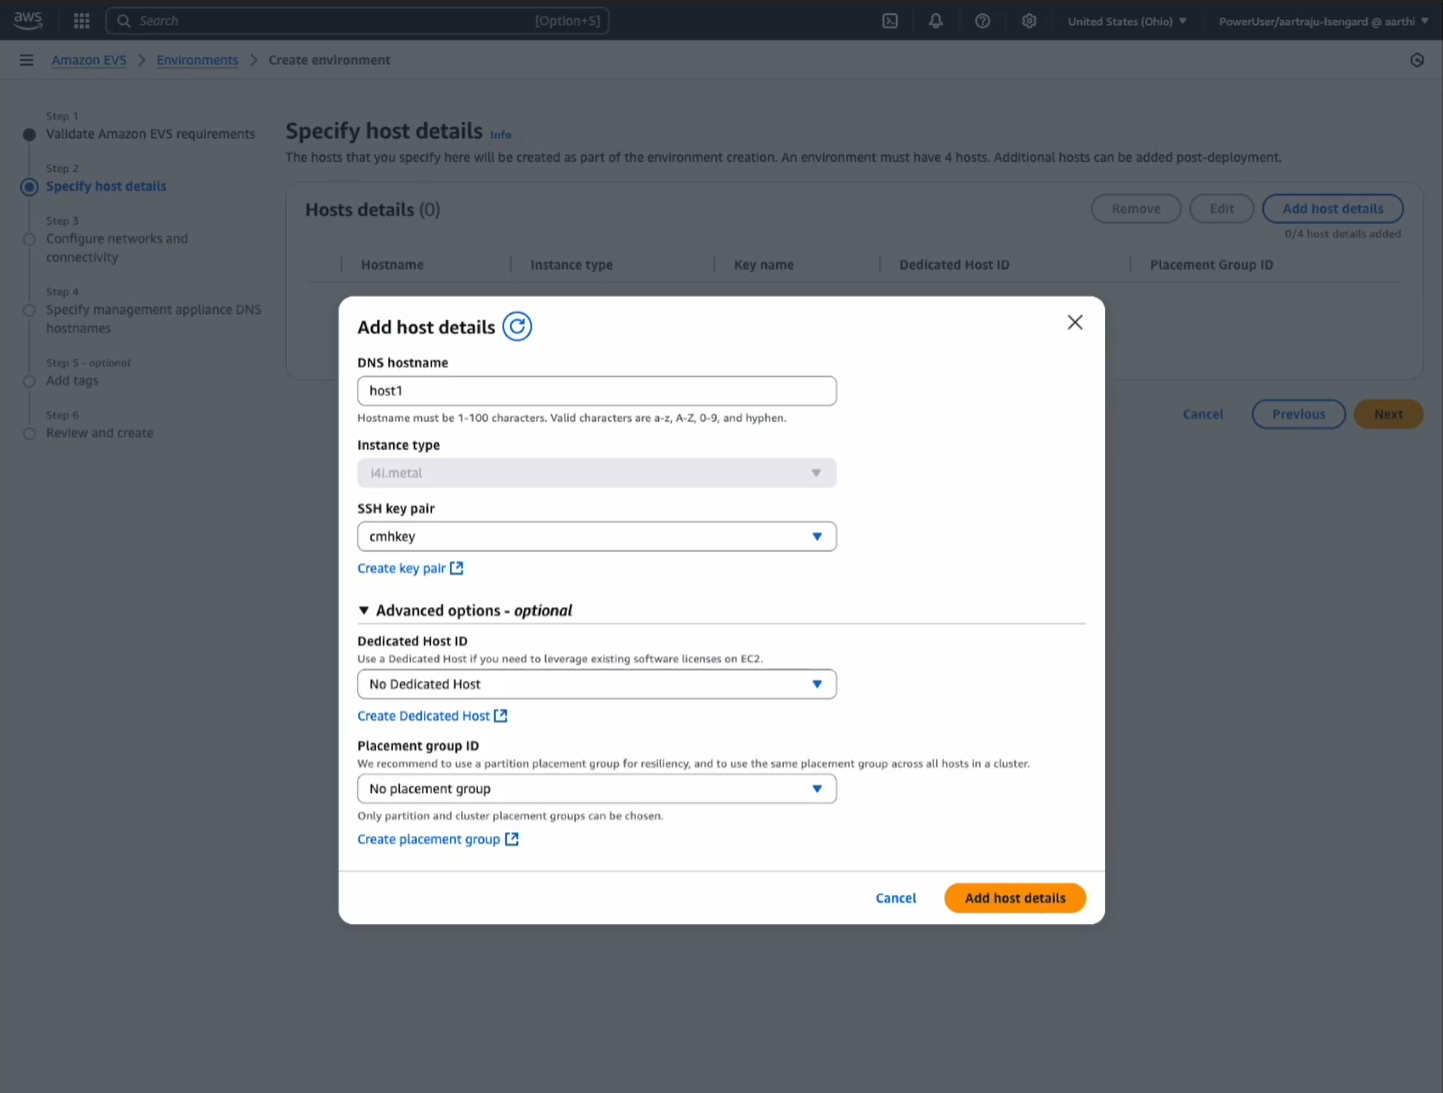Image resolution: width=1443 pixels, height=1093 pixels.
Task: Click the Dedicated Host ID column header
Action: coord(954,265)
